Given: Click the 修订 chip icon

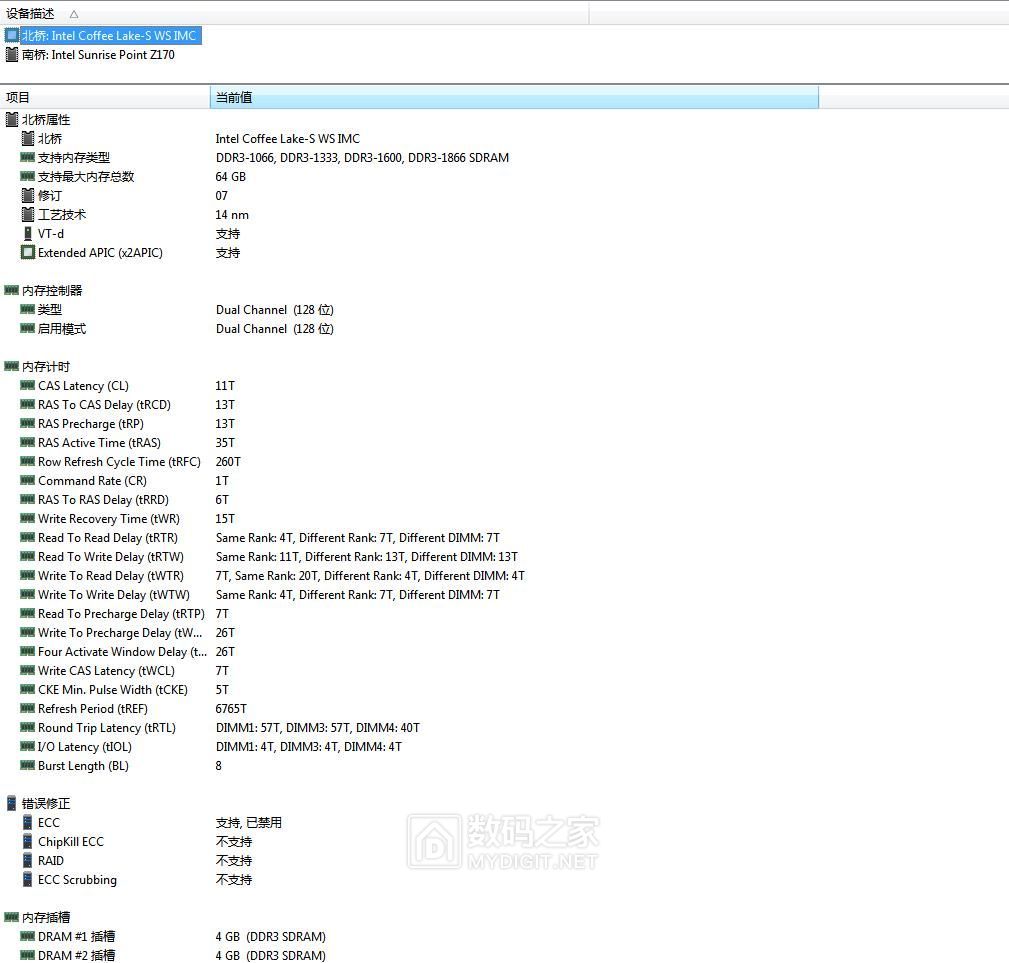Looking at the screenshot, I should (27, 195).
